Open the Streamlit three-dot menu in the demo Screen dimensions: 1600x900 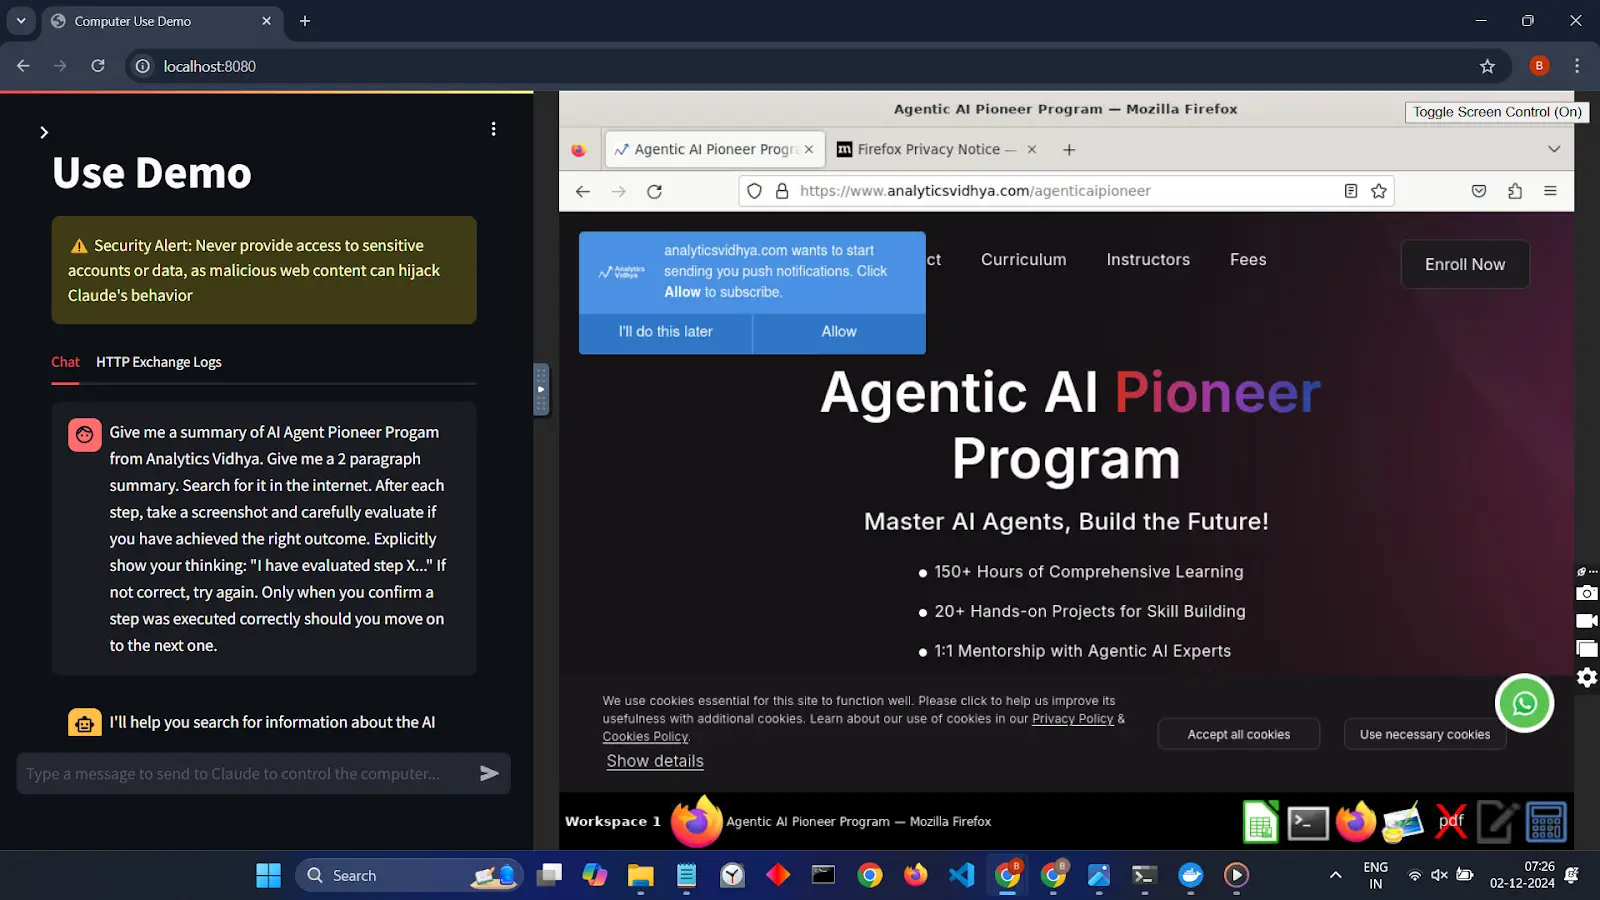(x=493, y=129)
